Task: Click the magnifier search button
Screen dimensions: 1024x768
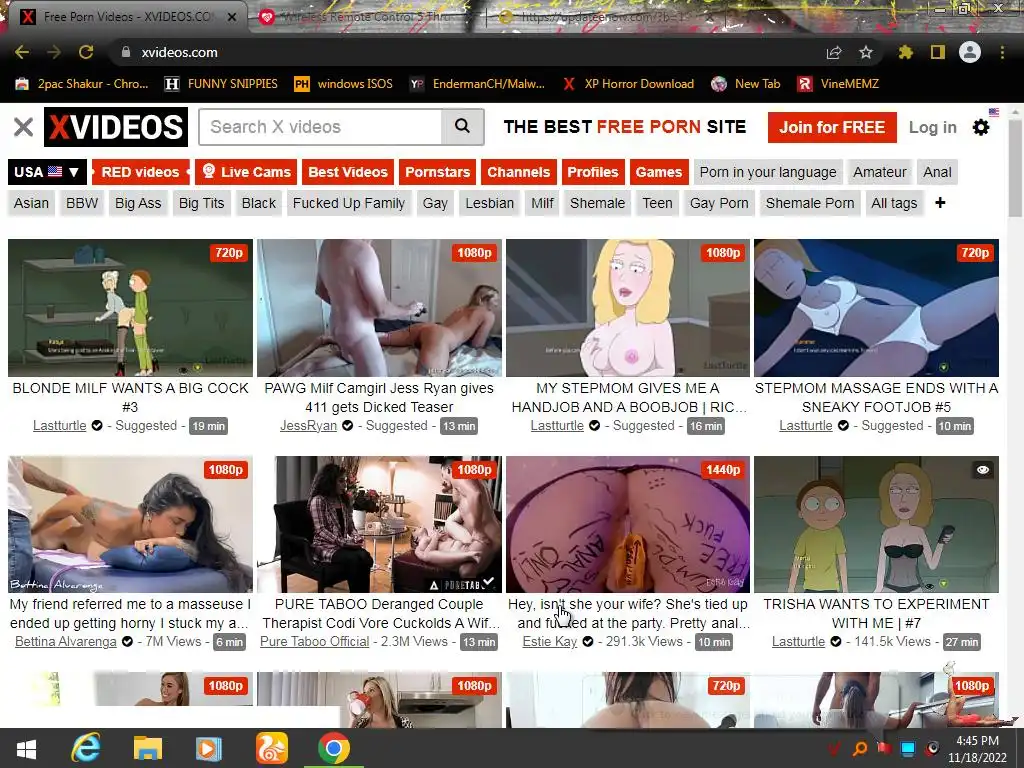Action: [x=462, y=127]
